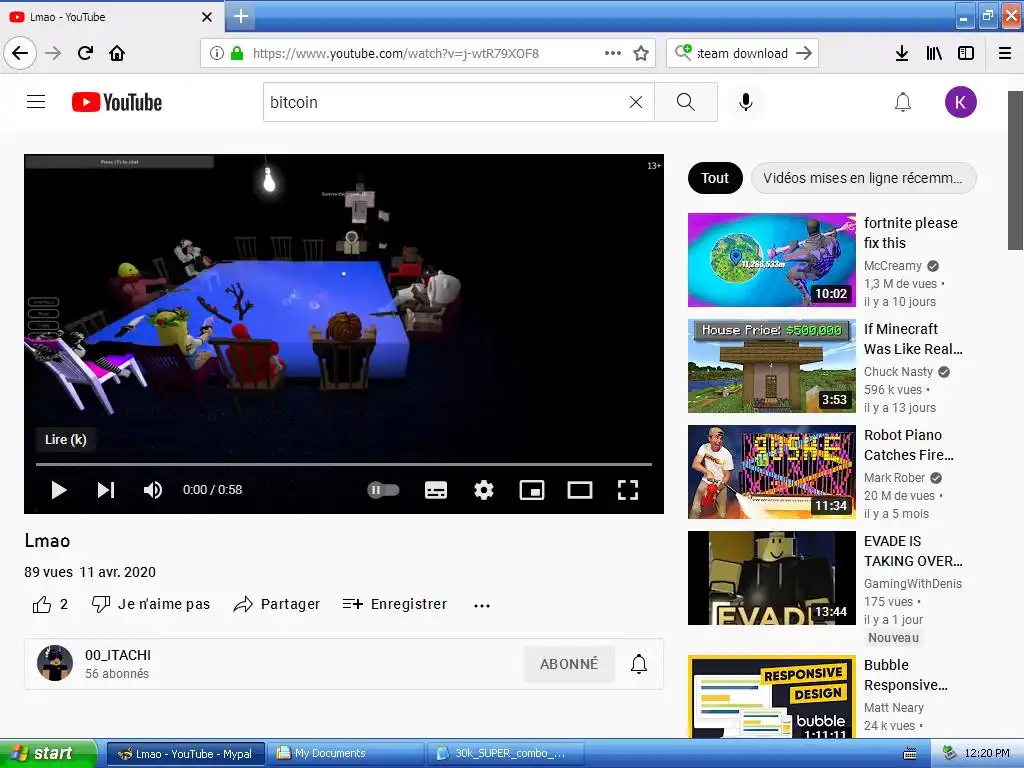Screen dimensions: 1024x768
Task: Open 'If Minecraft Was Like Real' title
Action: click(913, 339)
